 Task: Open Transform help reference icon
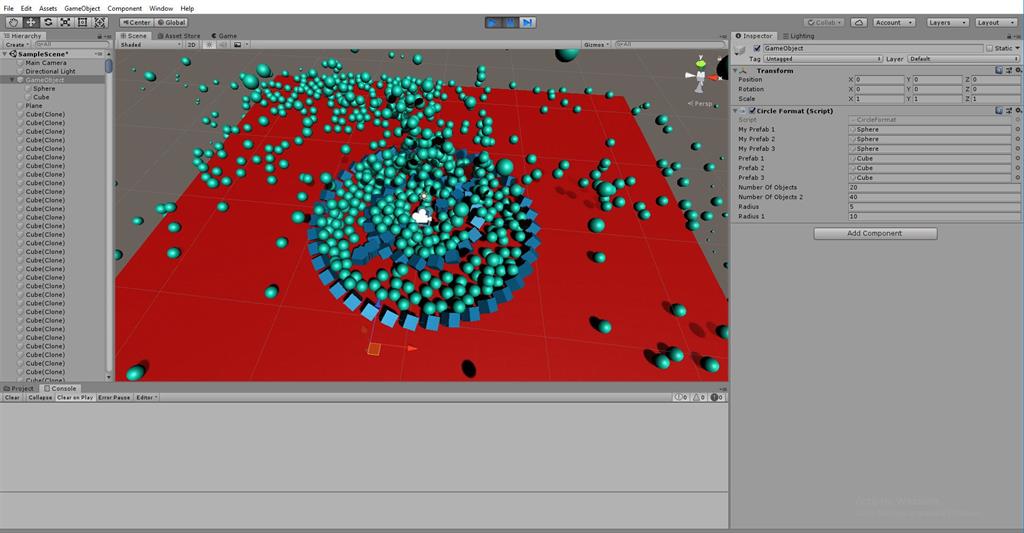coord(999,71)
